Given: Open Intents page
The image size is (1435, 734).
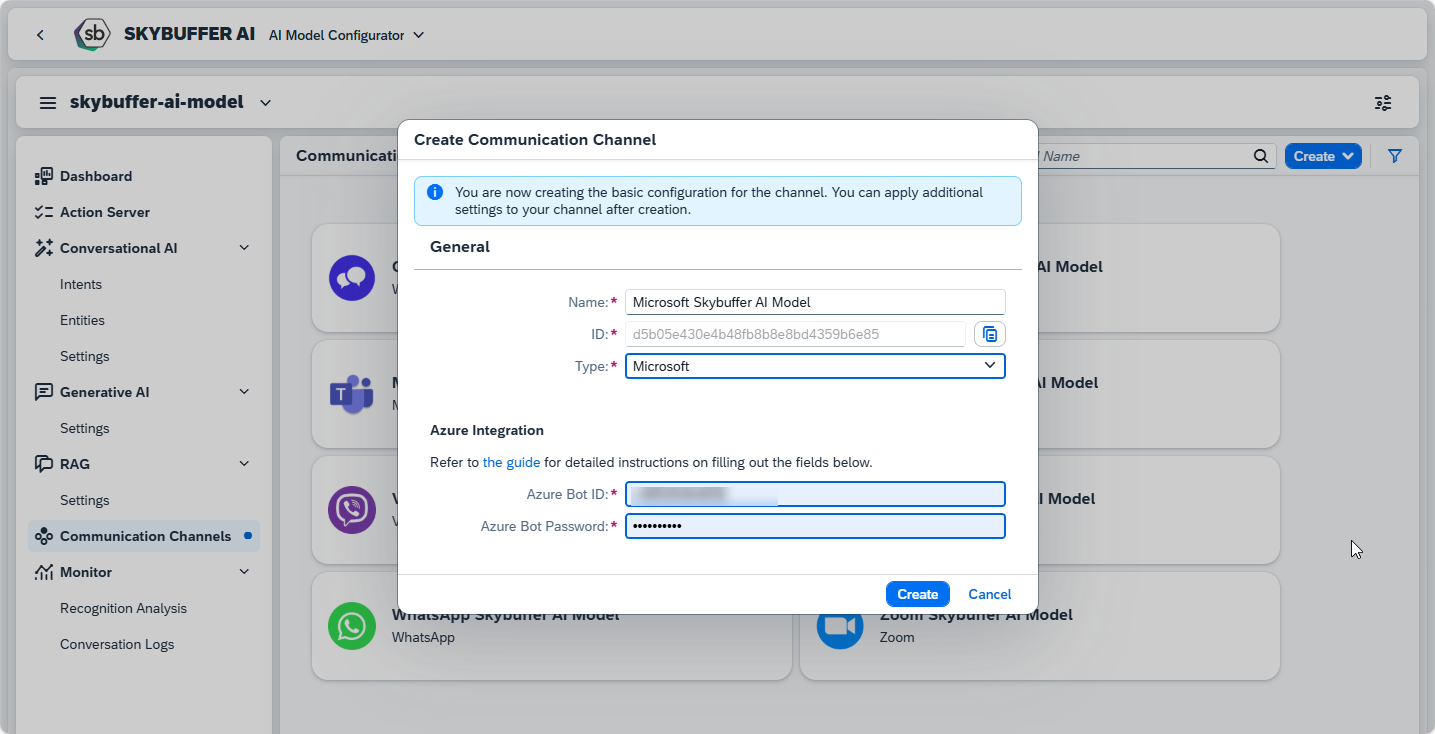Looking at the screenshot, I should pos(81,284).
